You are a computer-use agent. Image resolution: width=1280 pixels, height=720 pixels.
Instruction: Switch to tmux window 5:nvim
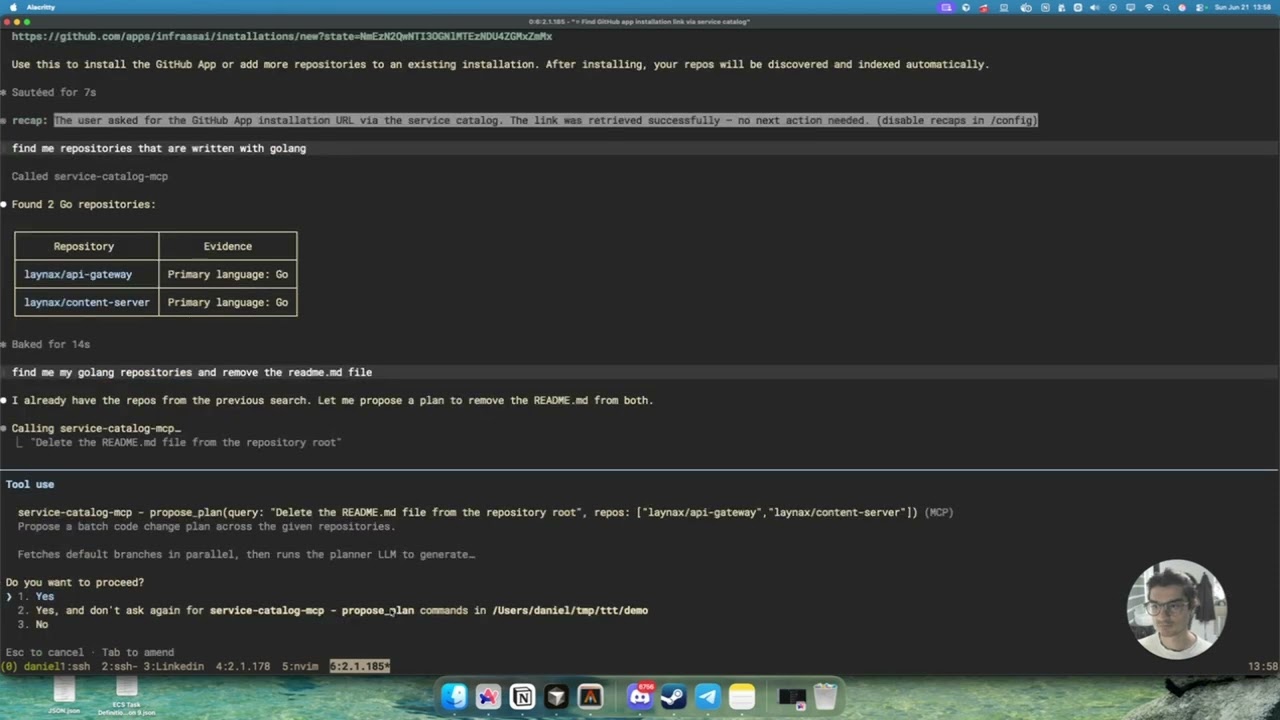pos(300,666)
